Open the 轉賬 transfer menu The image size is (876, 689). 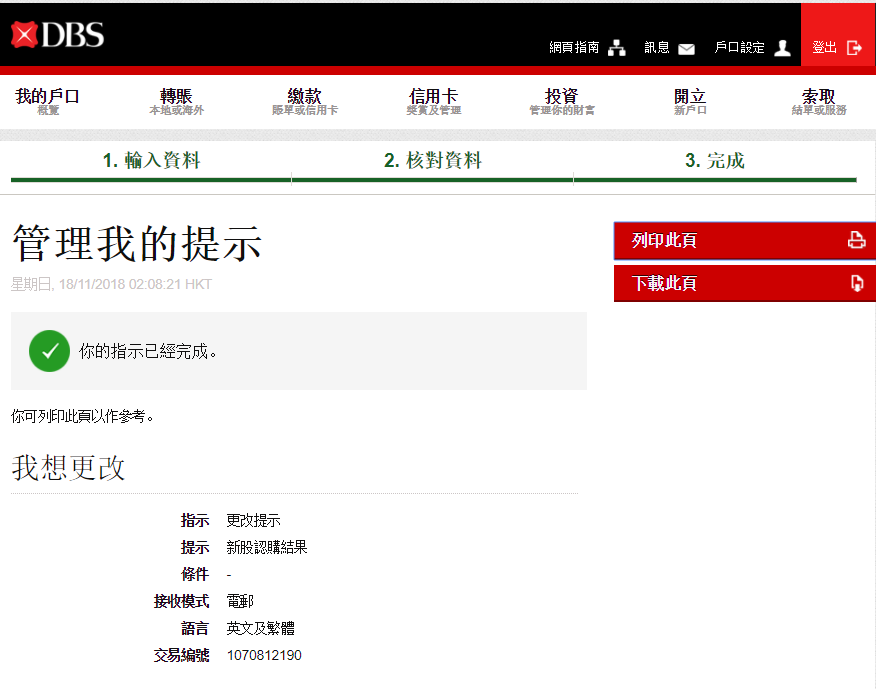coord(176,101)
